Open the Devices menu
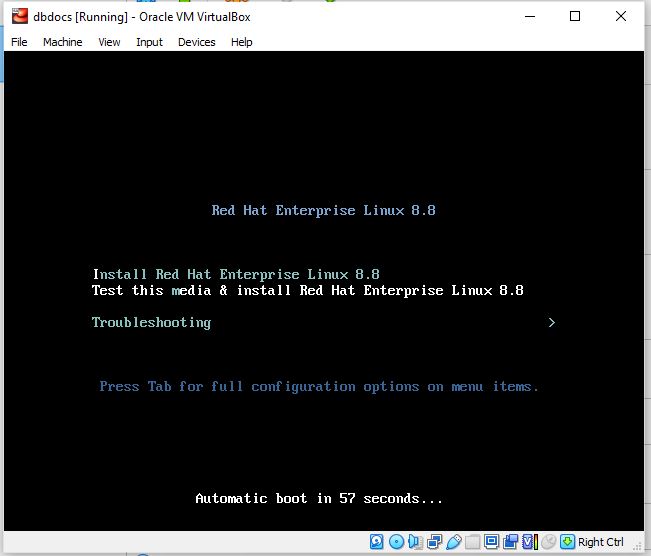This screenshot has width=651, height=556. point(197,42)
